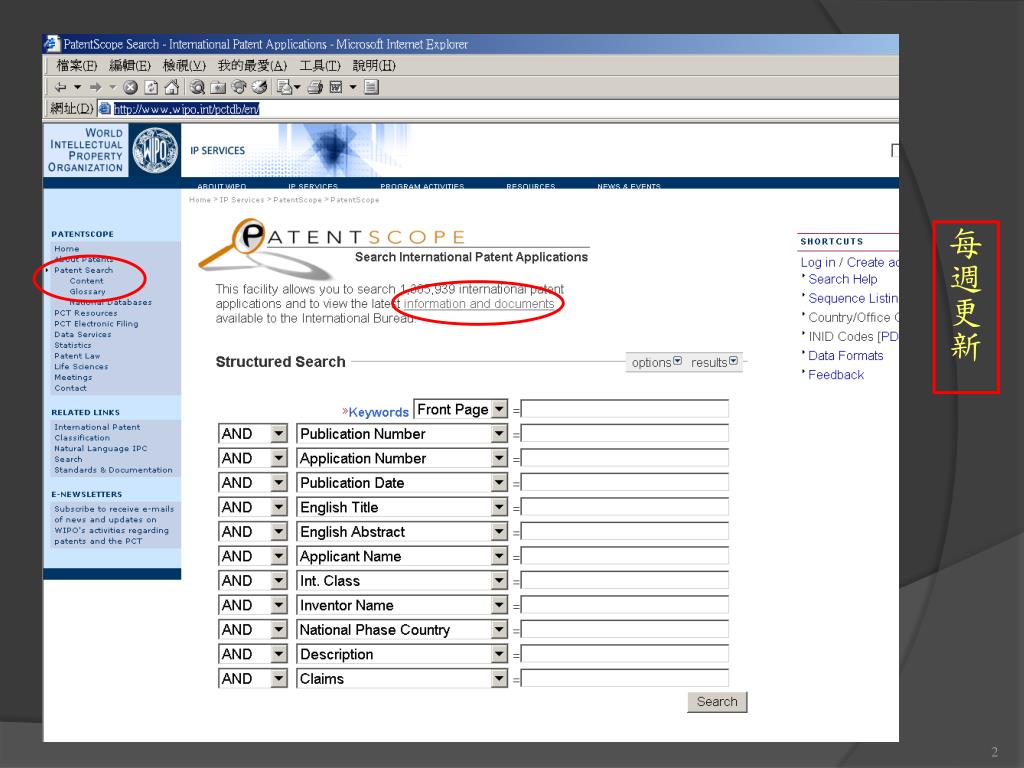Open the Back history dropdown arrow
Screen dimensions: 1024x768
click(77, 87)
